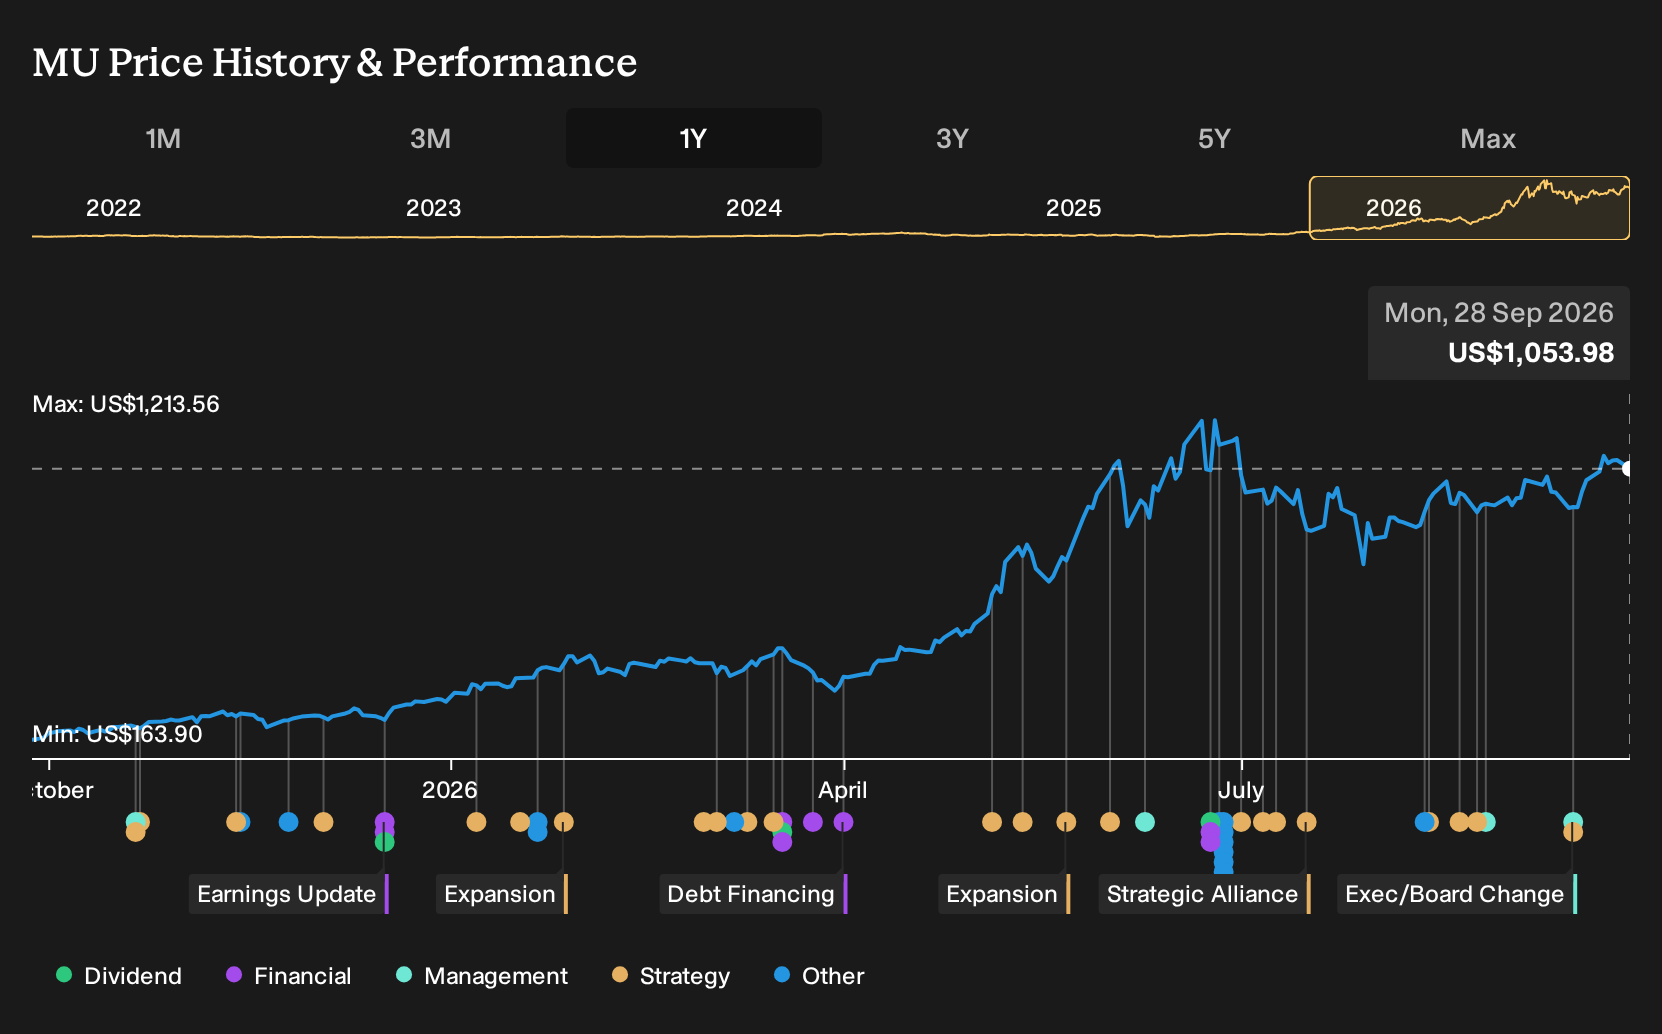Viewport: 1662px width, 1034px height.
Task: Click the 'Max: US$1,213.56' label
Action: point(126,404)
